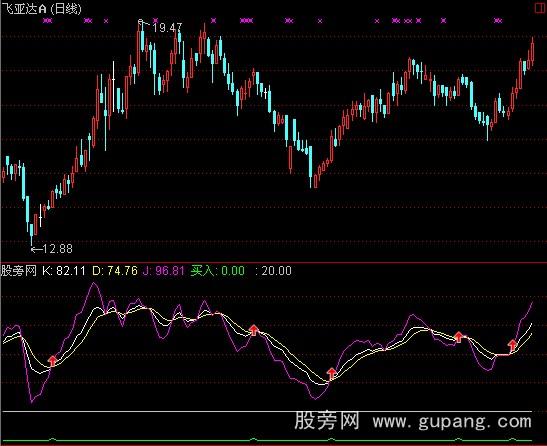
Task: Select the J: 96.81 indicator value
Action: [164, 271]
